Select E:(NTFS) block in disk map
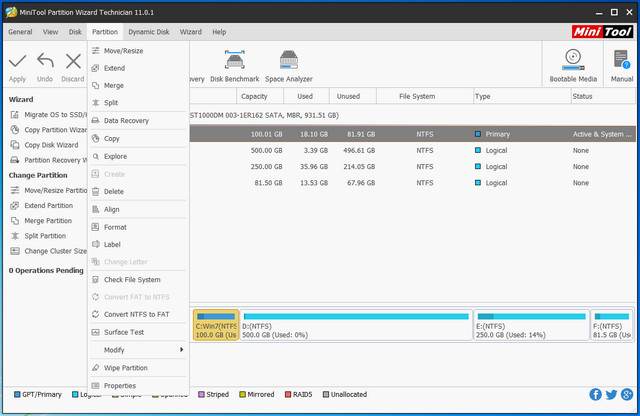 click(x=531, y=325)
